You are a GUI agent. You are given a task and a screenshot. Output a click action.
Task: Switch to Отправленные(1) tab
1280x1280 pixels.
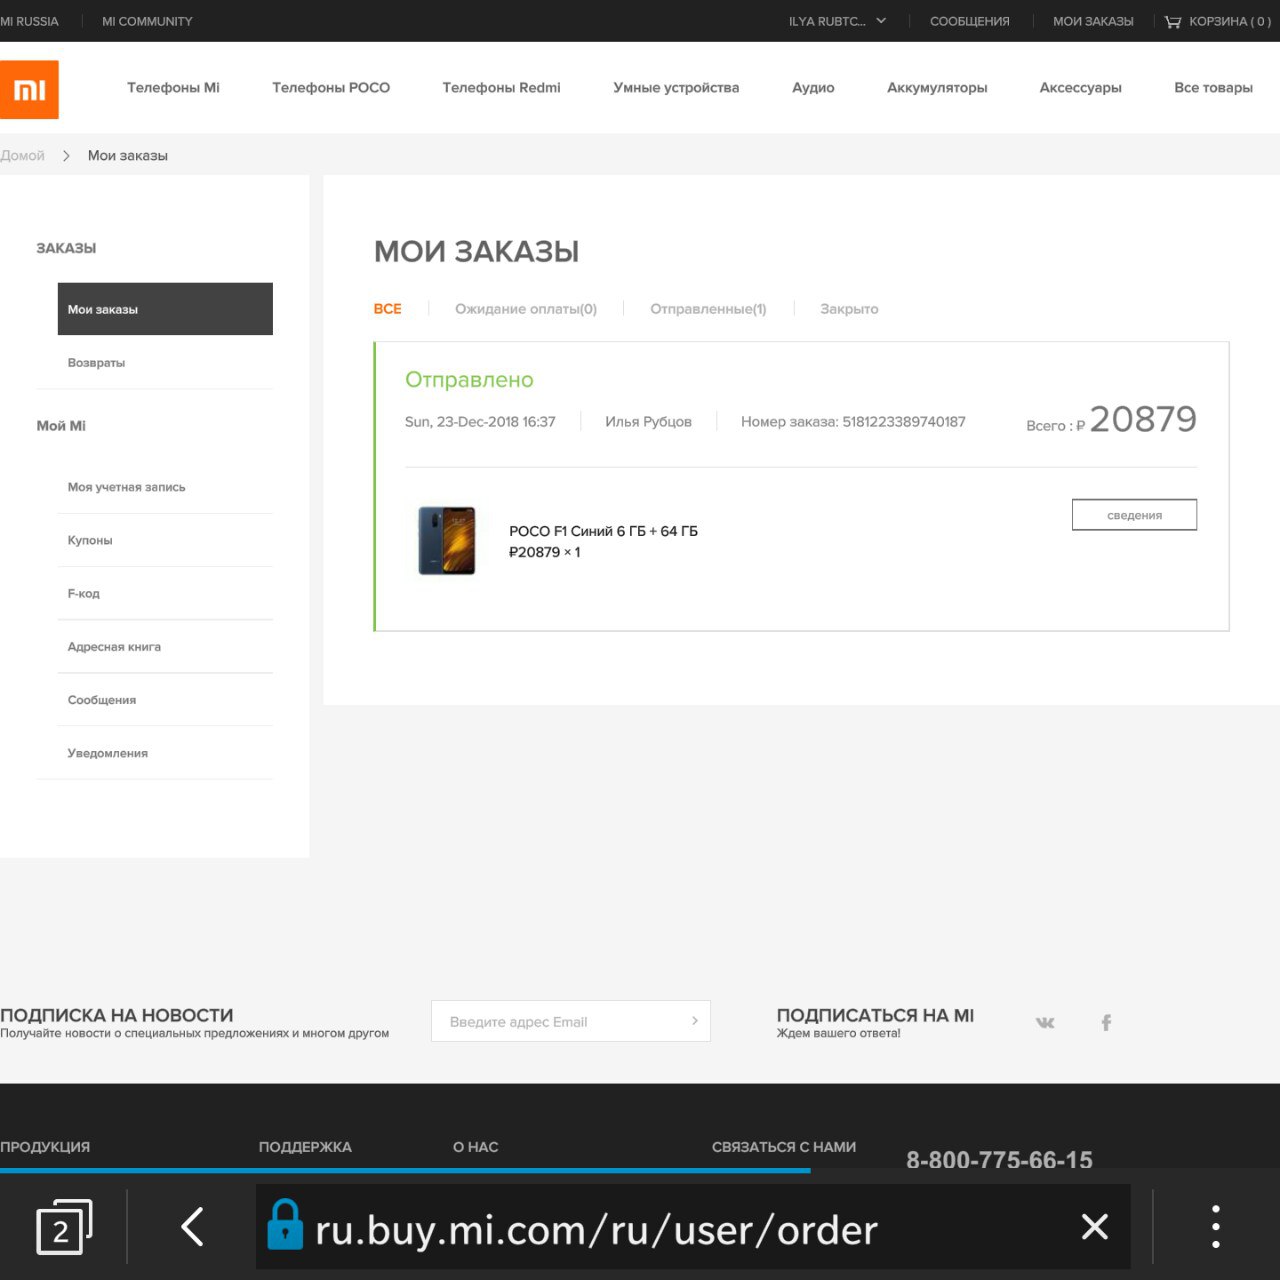coord(708,309)
